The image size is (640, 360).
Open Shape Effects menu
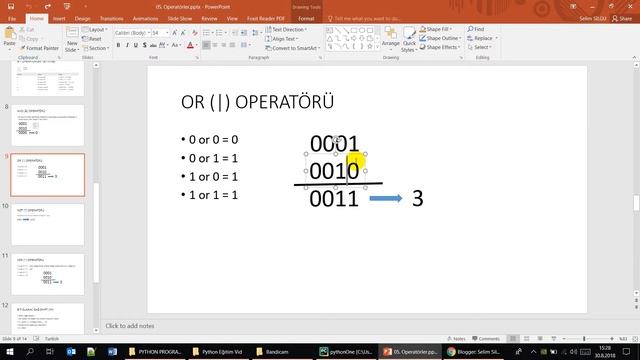click(x=439, y=47)
